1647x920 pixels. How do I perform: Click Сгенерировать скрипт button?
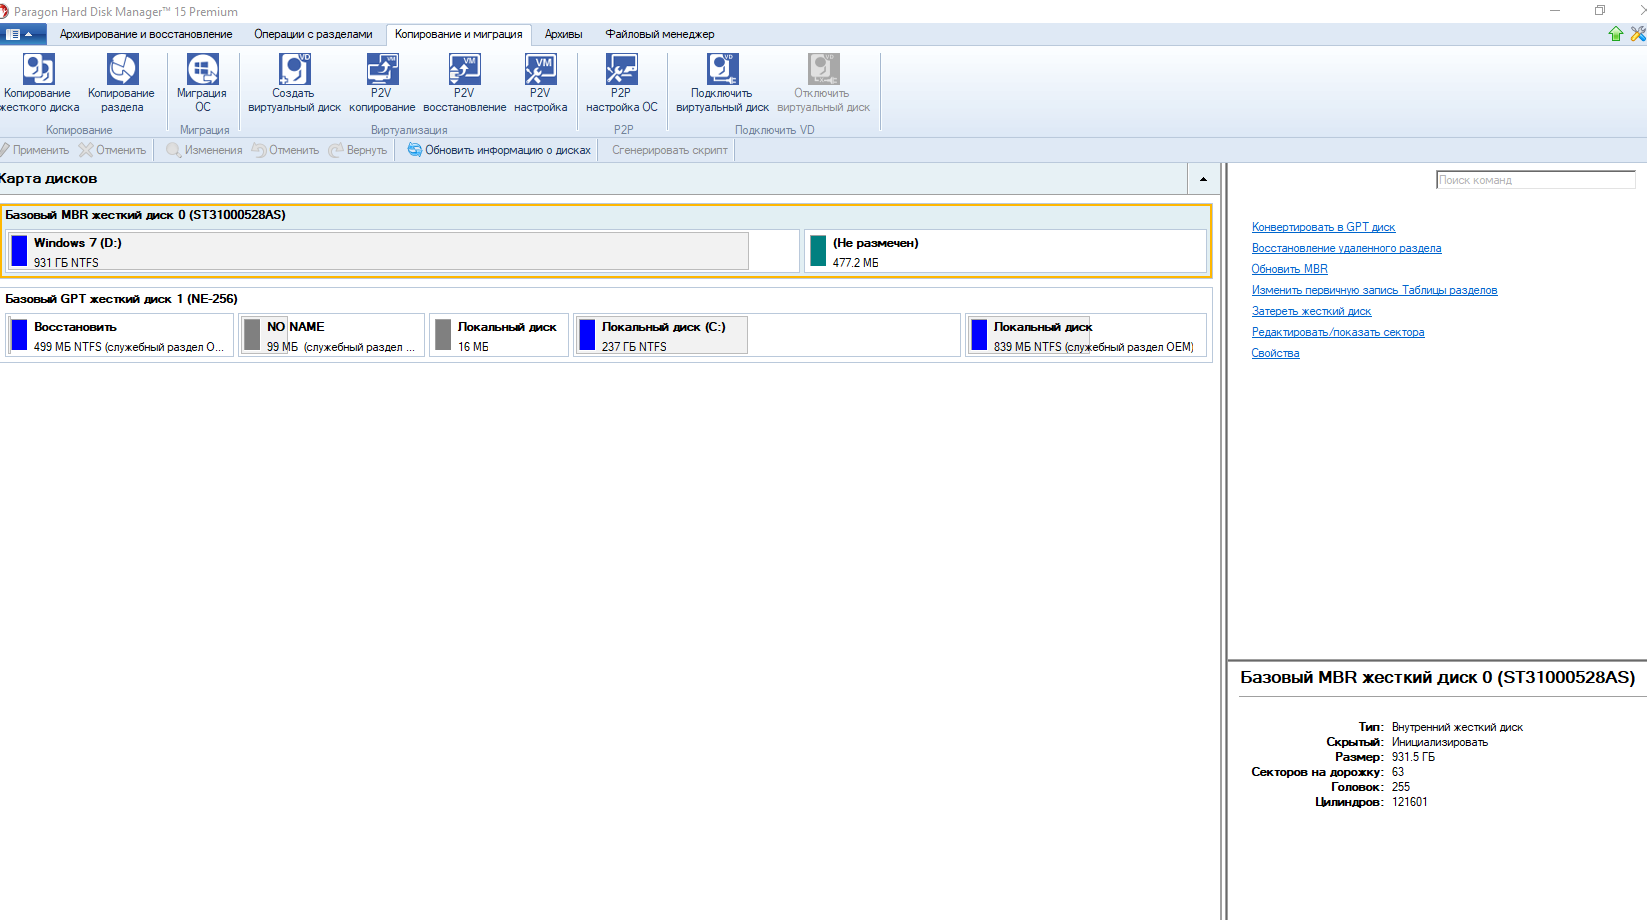pyautogui.click(x=670, y=150)
